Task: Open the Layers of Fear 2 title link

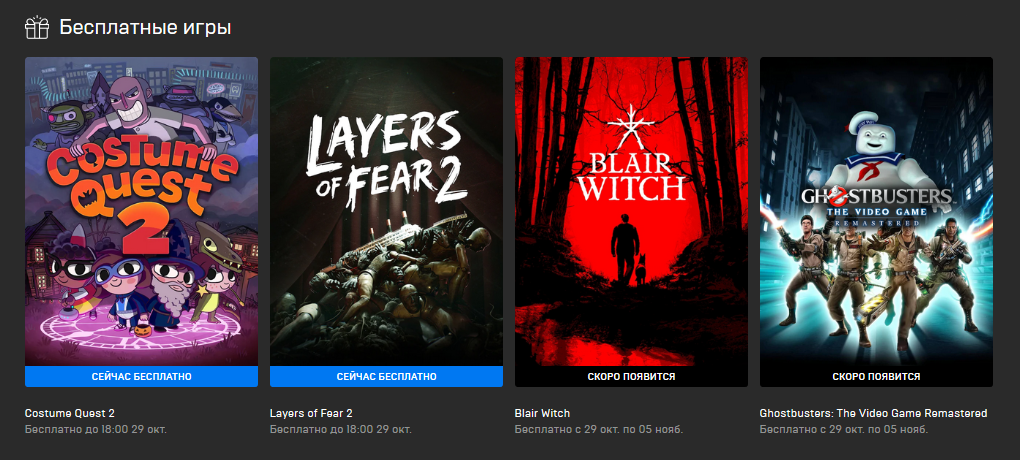Action: (311, 413)
